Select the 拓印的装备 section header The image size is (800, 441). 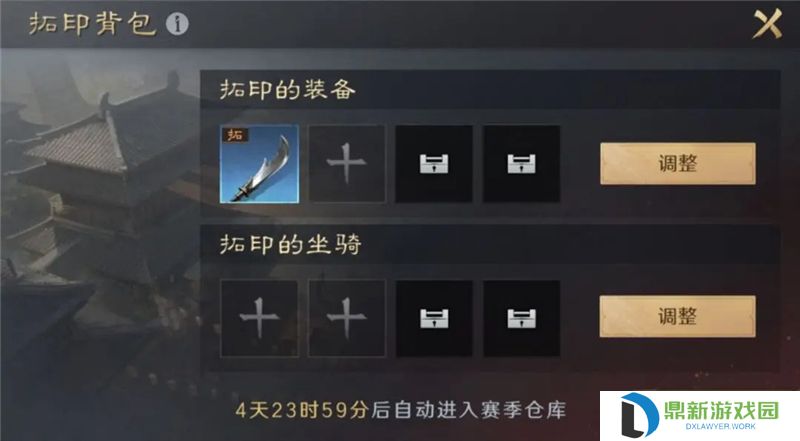point(287,89)
